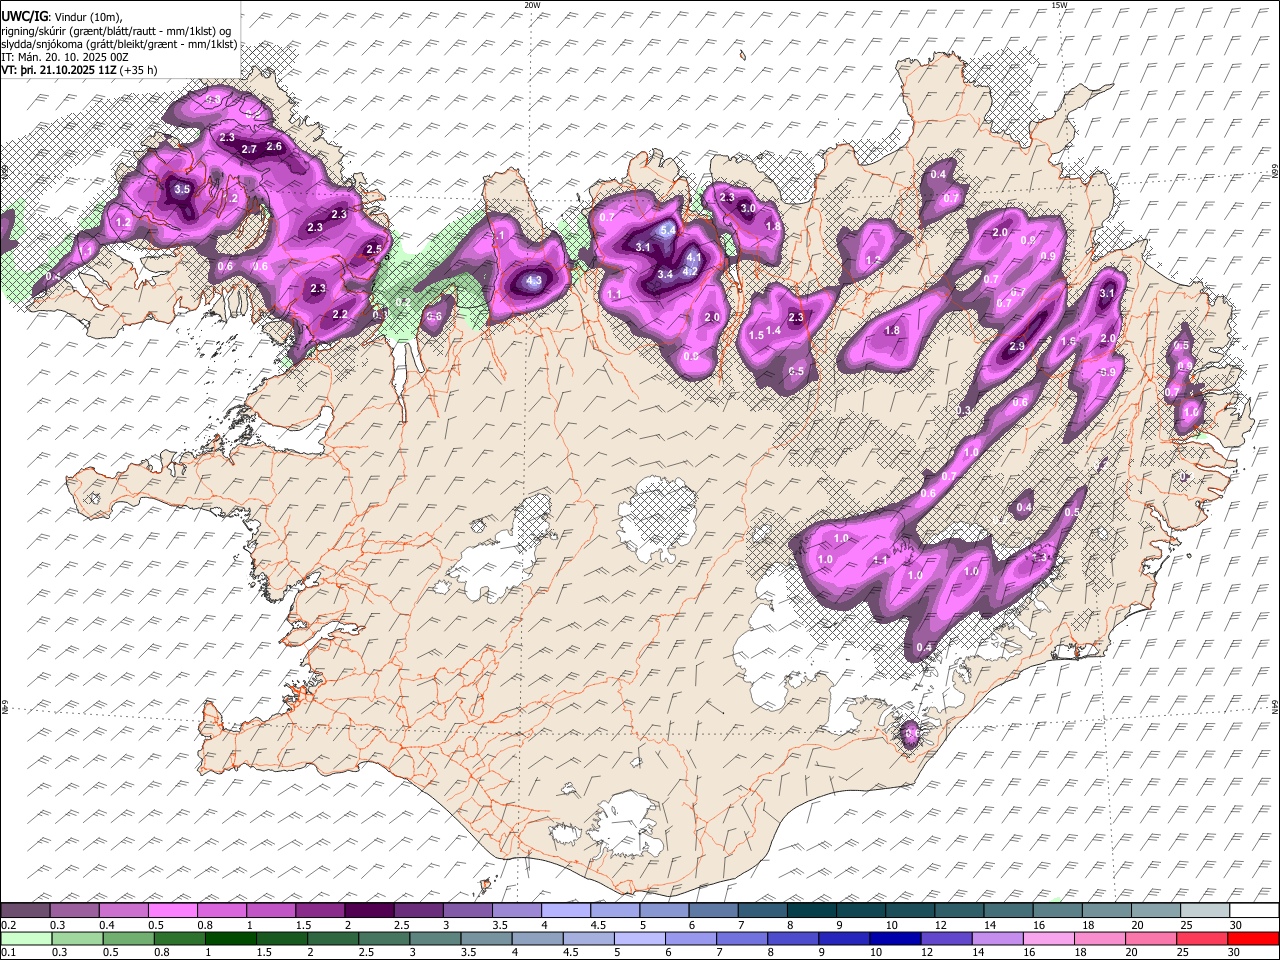1280x960 pixels.
Task: Click the deep blue 10 rain legend swatch
Action: coord(896,938)
